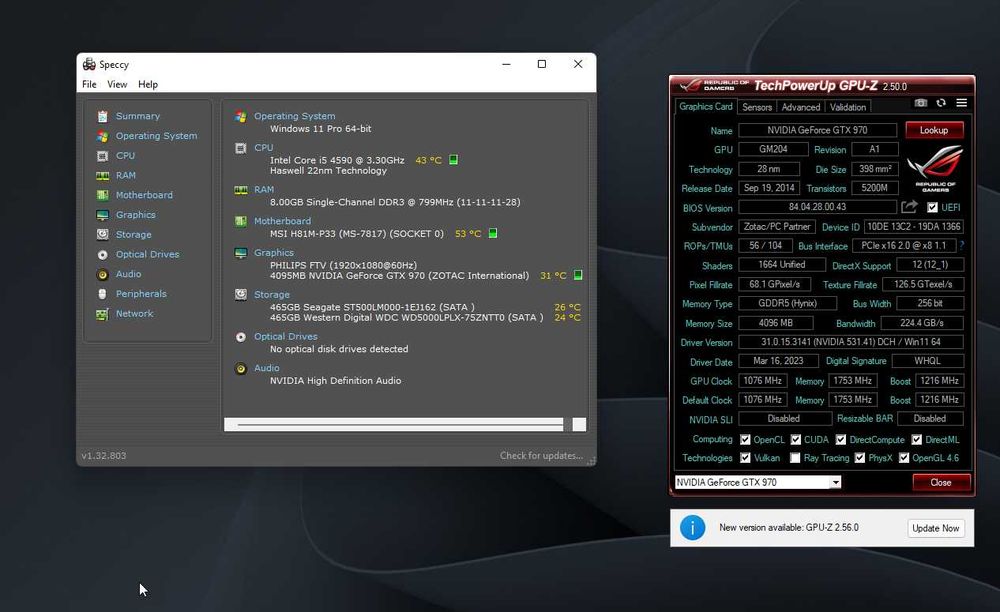
Task: Toggle the UEFI checkbox
Action: (x=932, y=207)
